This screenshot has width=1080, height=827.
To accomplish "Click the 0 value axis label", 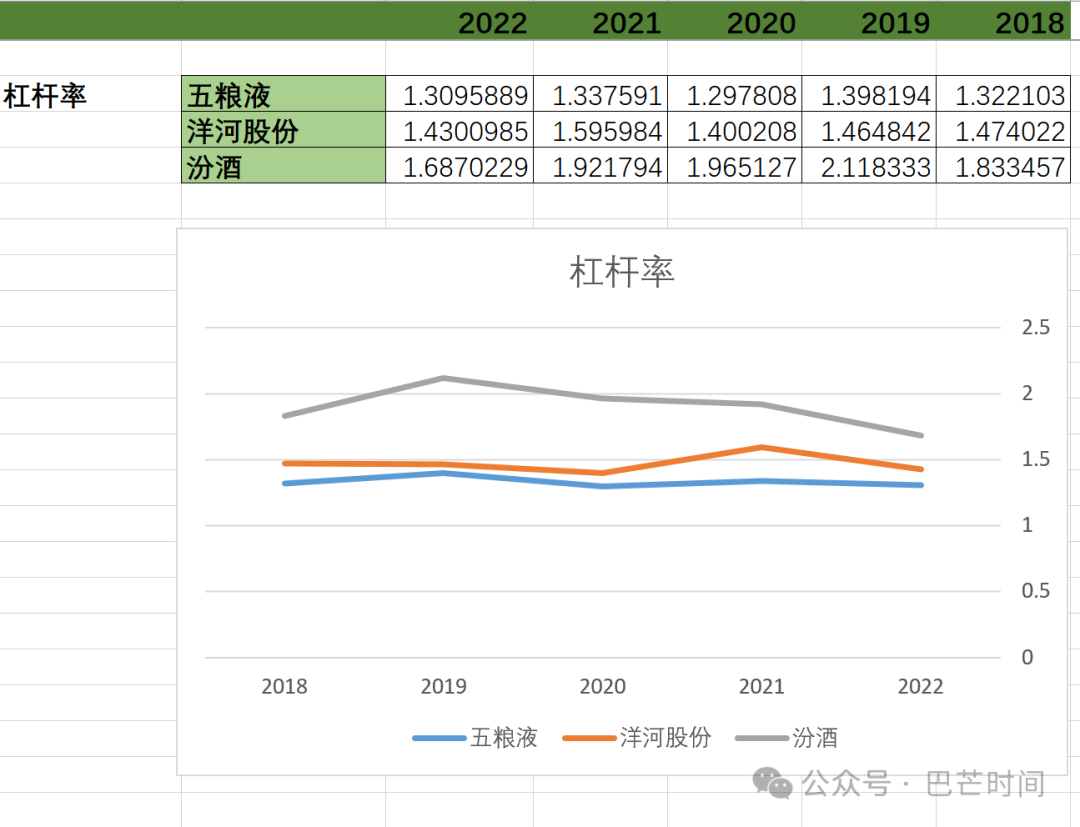I will point(1027,657).
